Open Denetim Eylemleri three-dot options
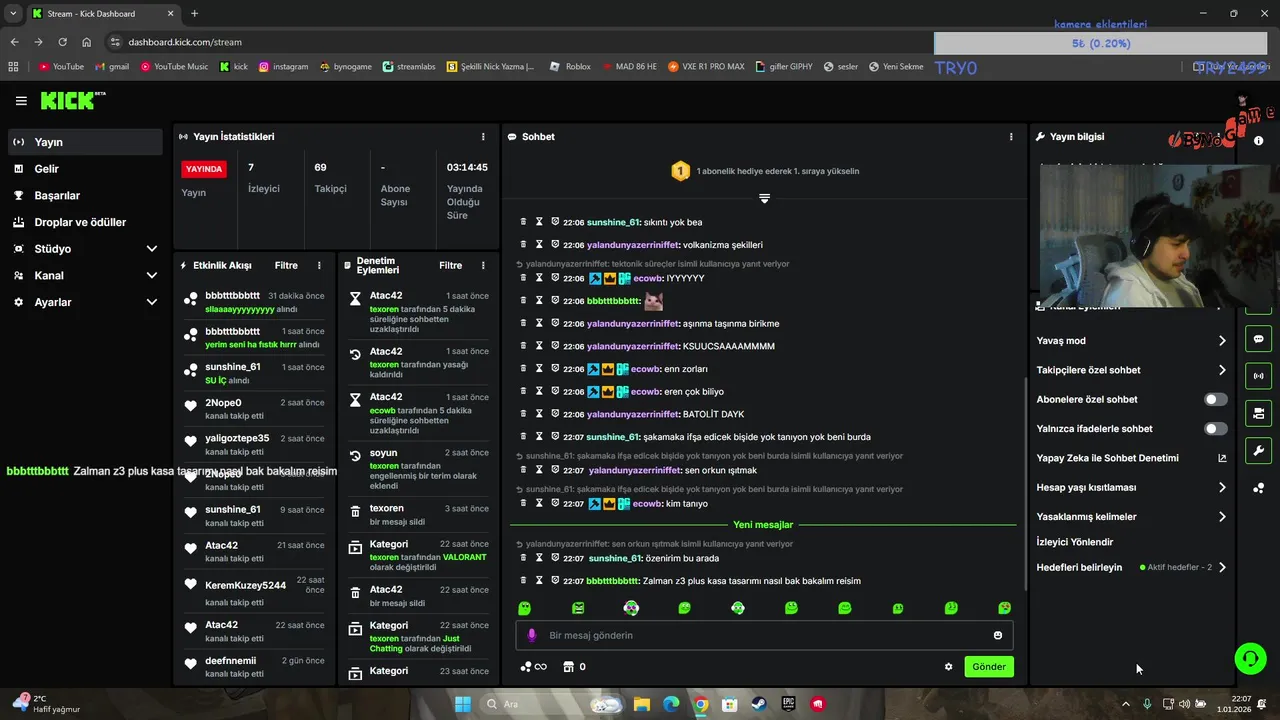1280x720 pixels. [483, 266]
